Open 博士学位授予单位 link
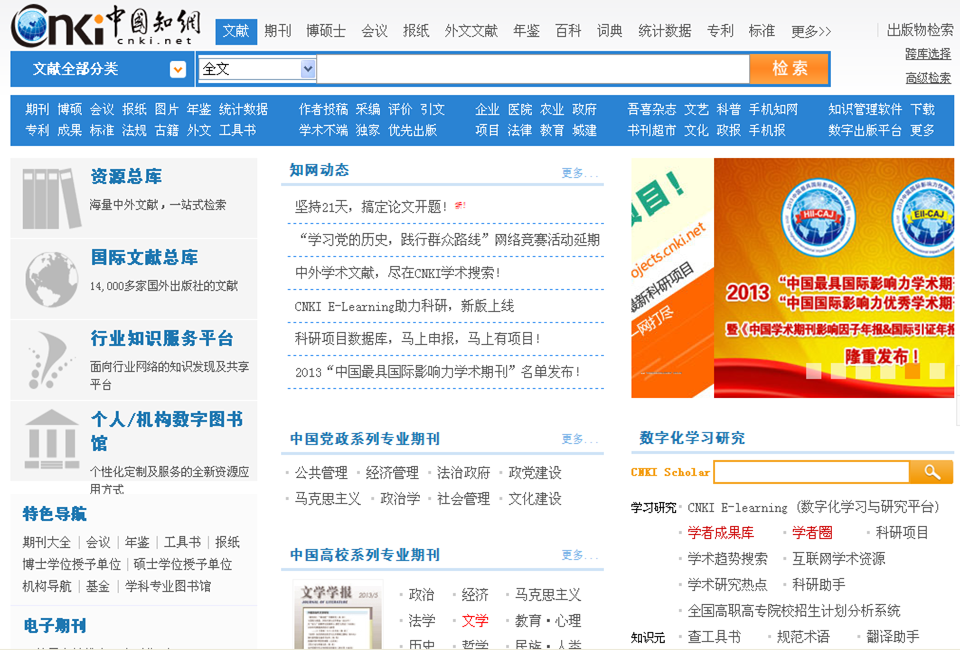This screenshot has width=960, height=650. point(72,564)
